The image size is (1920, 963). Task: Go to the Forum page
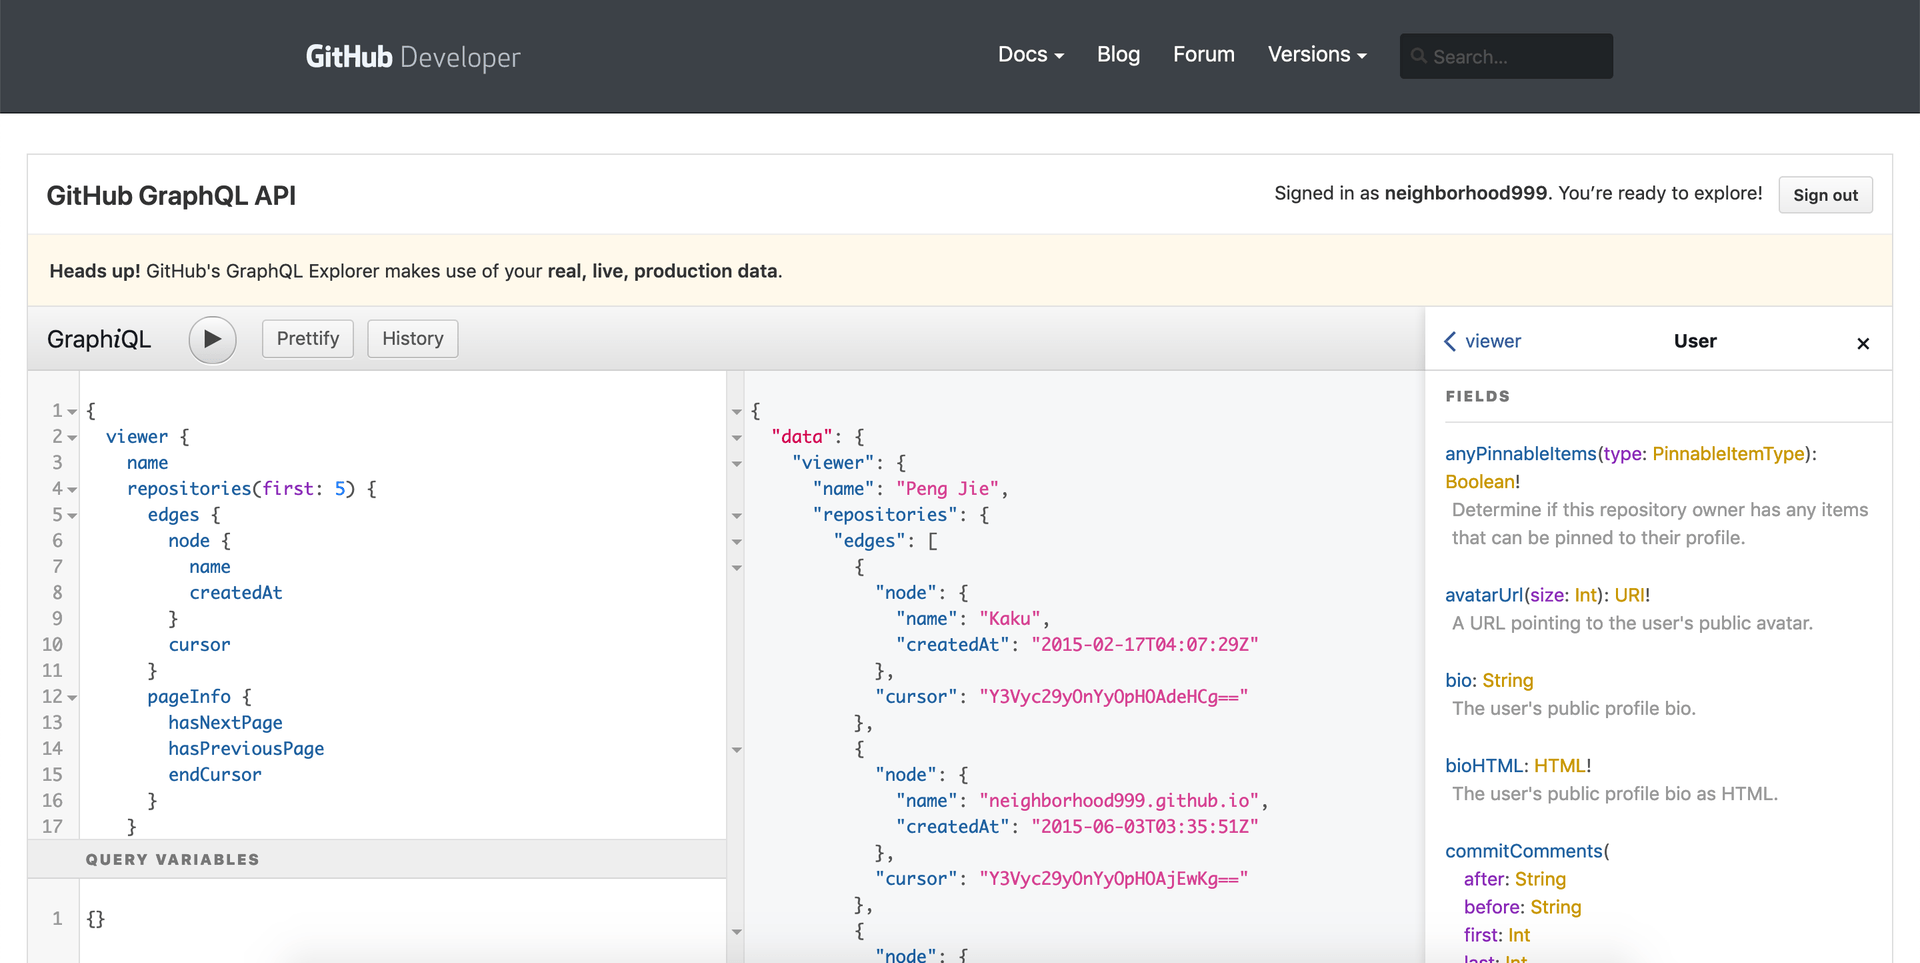1204,55
